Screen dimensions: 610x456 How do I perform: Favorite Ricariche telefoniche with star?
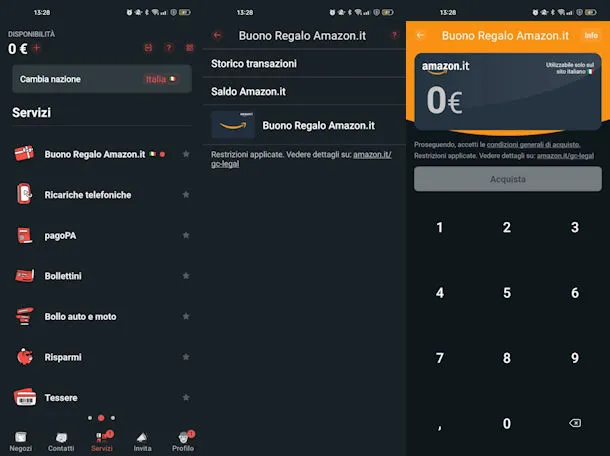(186, 195)
